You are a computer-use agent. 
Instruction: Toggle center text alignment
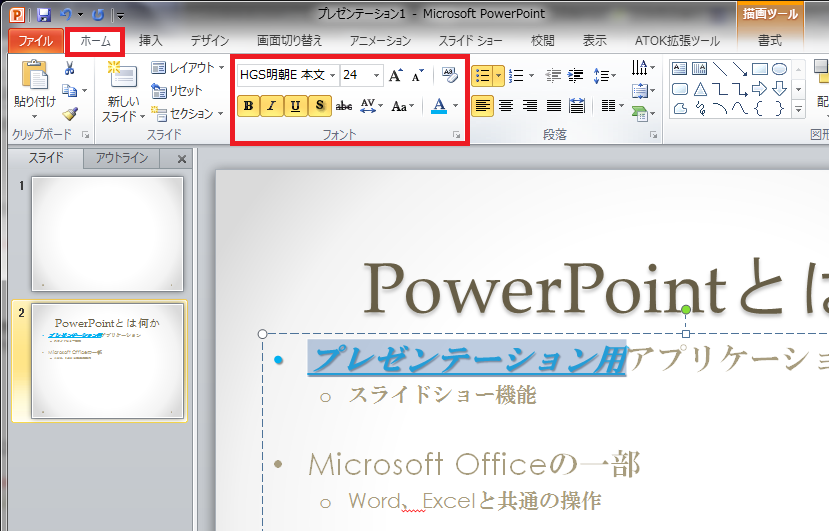point(506,106)
